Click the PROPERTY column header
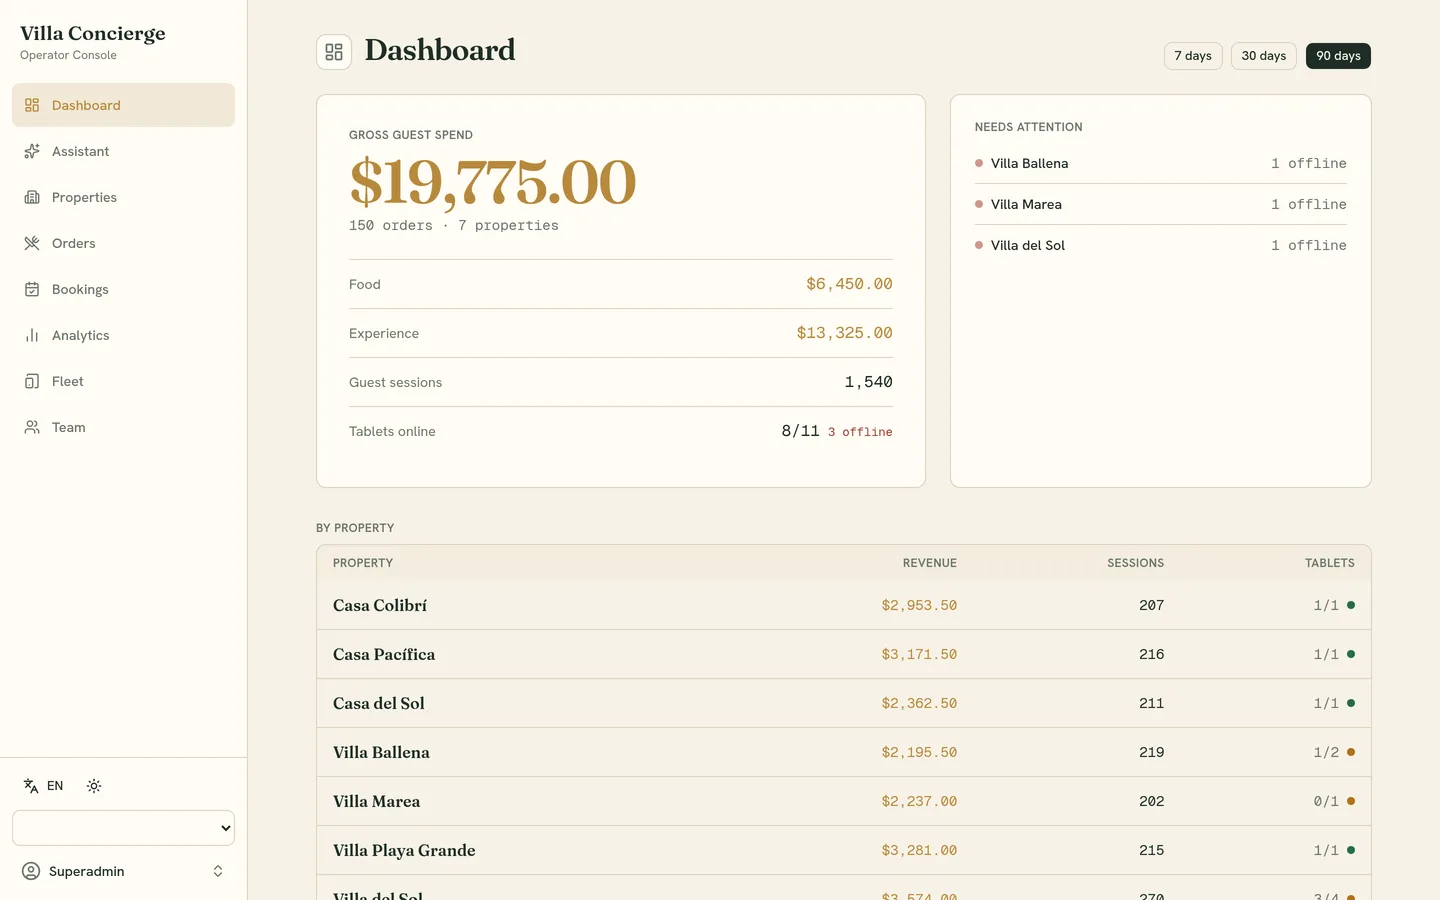The height and width of the screenshot is (900, 1440). [363, 563]
